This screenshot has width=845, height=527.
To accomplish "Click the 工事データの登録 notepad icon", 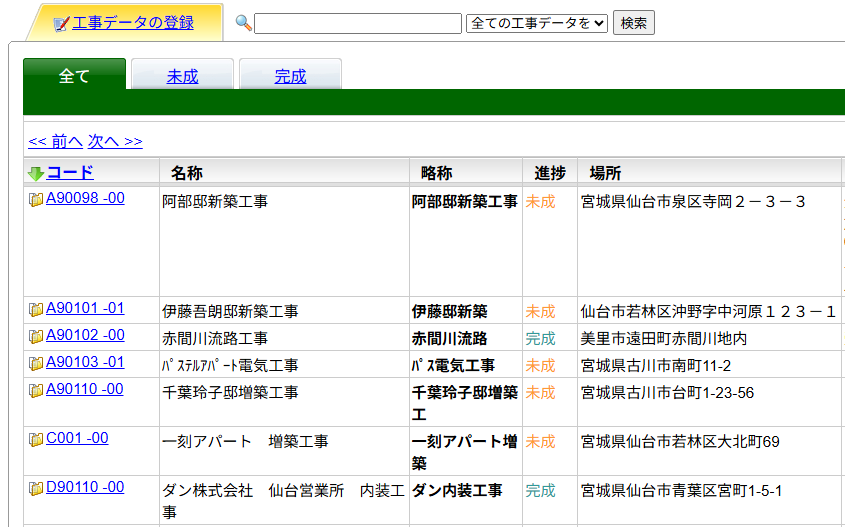I will [x=61, y=23].
